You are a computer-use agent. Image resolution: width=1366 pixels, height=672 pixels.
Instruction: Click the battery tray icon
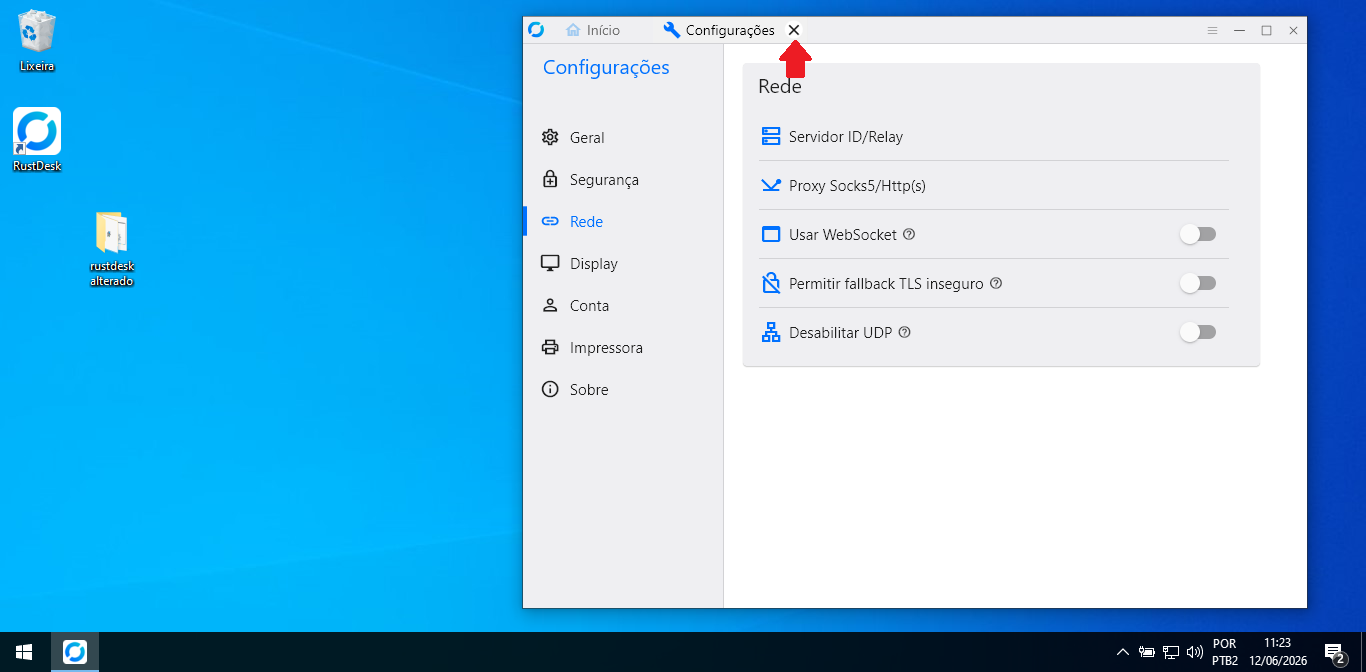[x=1147, y=652]
